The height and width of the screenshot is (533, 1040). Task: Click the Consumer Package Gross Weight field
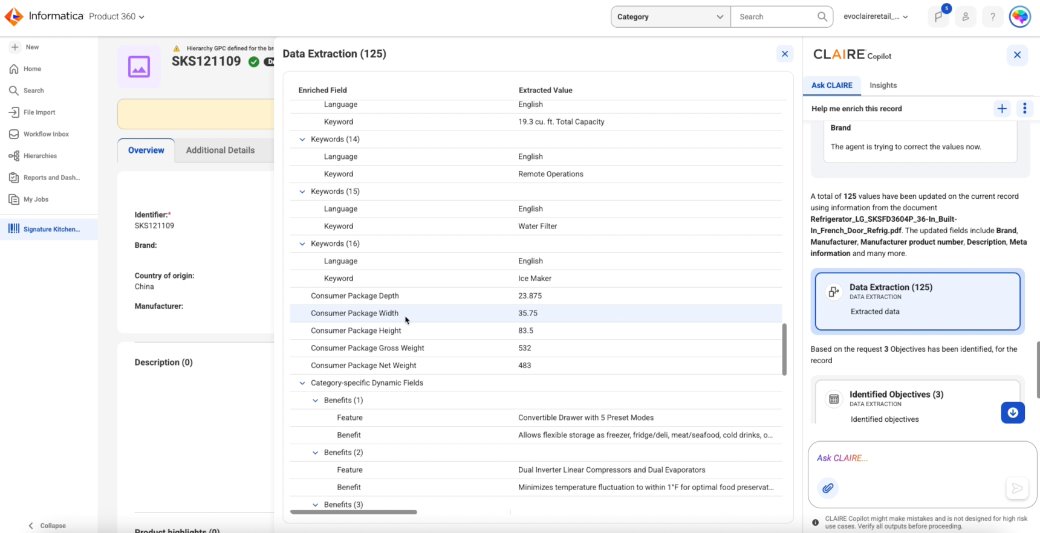coord(367,348)
